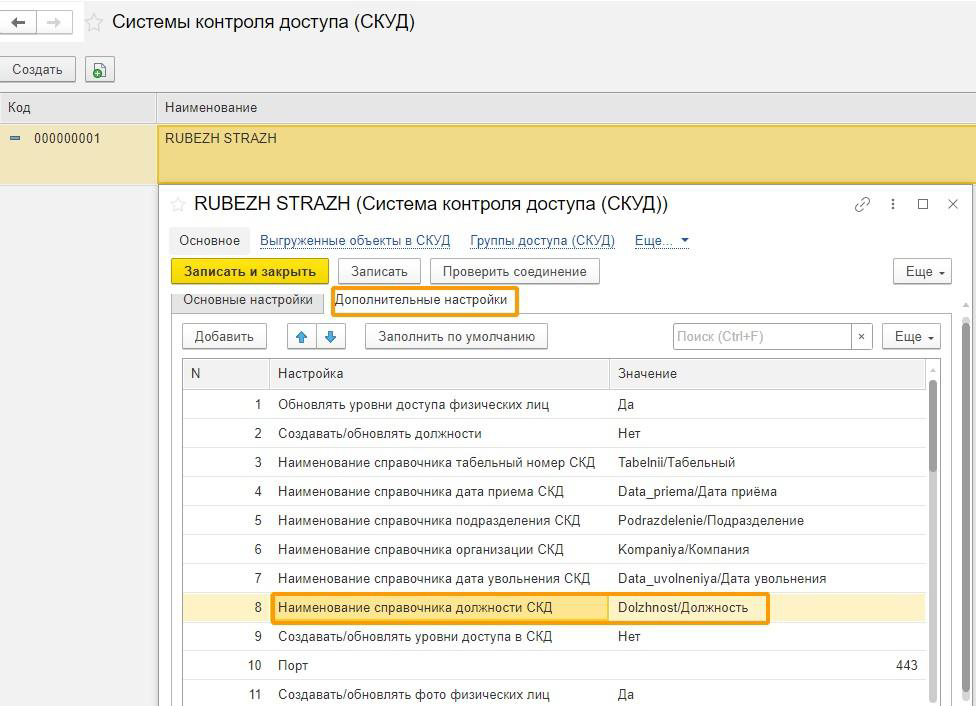Screen dimensions: 976x706
Task: Open Выгруженные объекты в СКУД link
Action: 354,241
